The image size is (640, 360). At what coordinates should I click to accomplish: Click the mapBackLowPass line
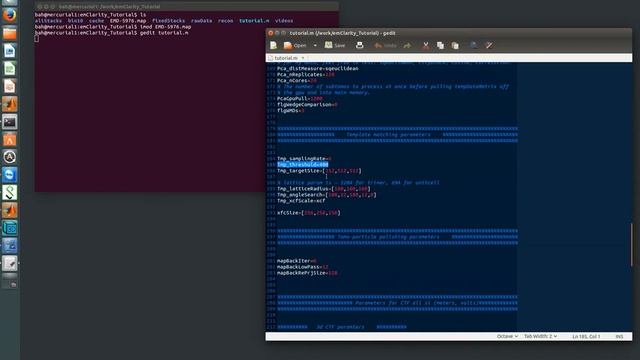click(302, 267)
